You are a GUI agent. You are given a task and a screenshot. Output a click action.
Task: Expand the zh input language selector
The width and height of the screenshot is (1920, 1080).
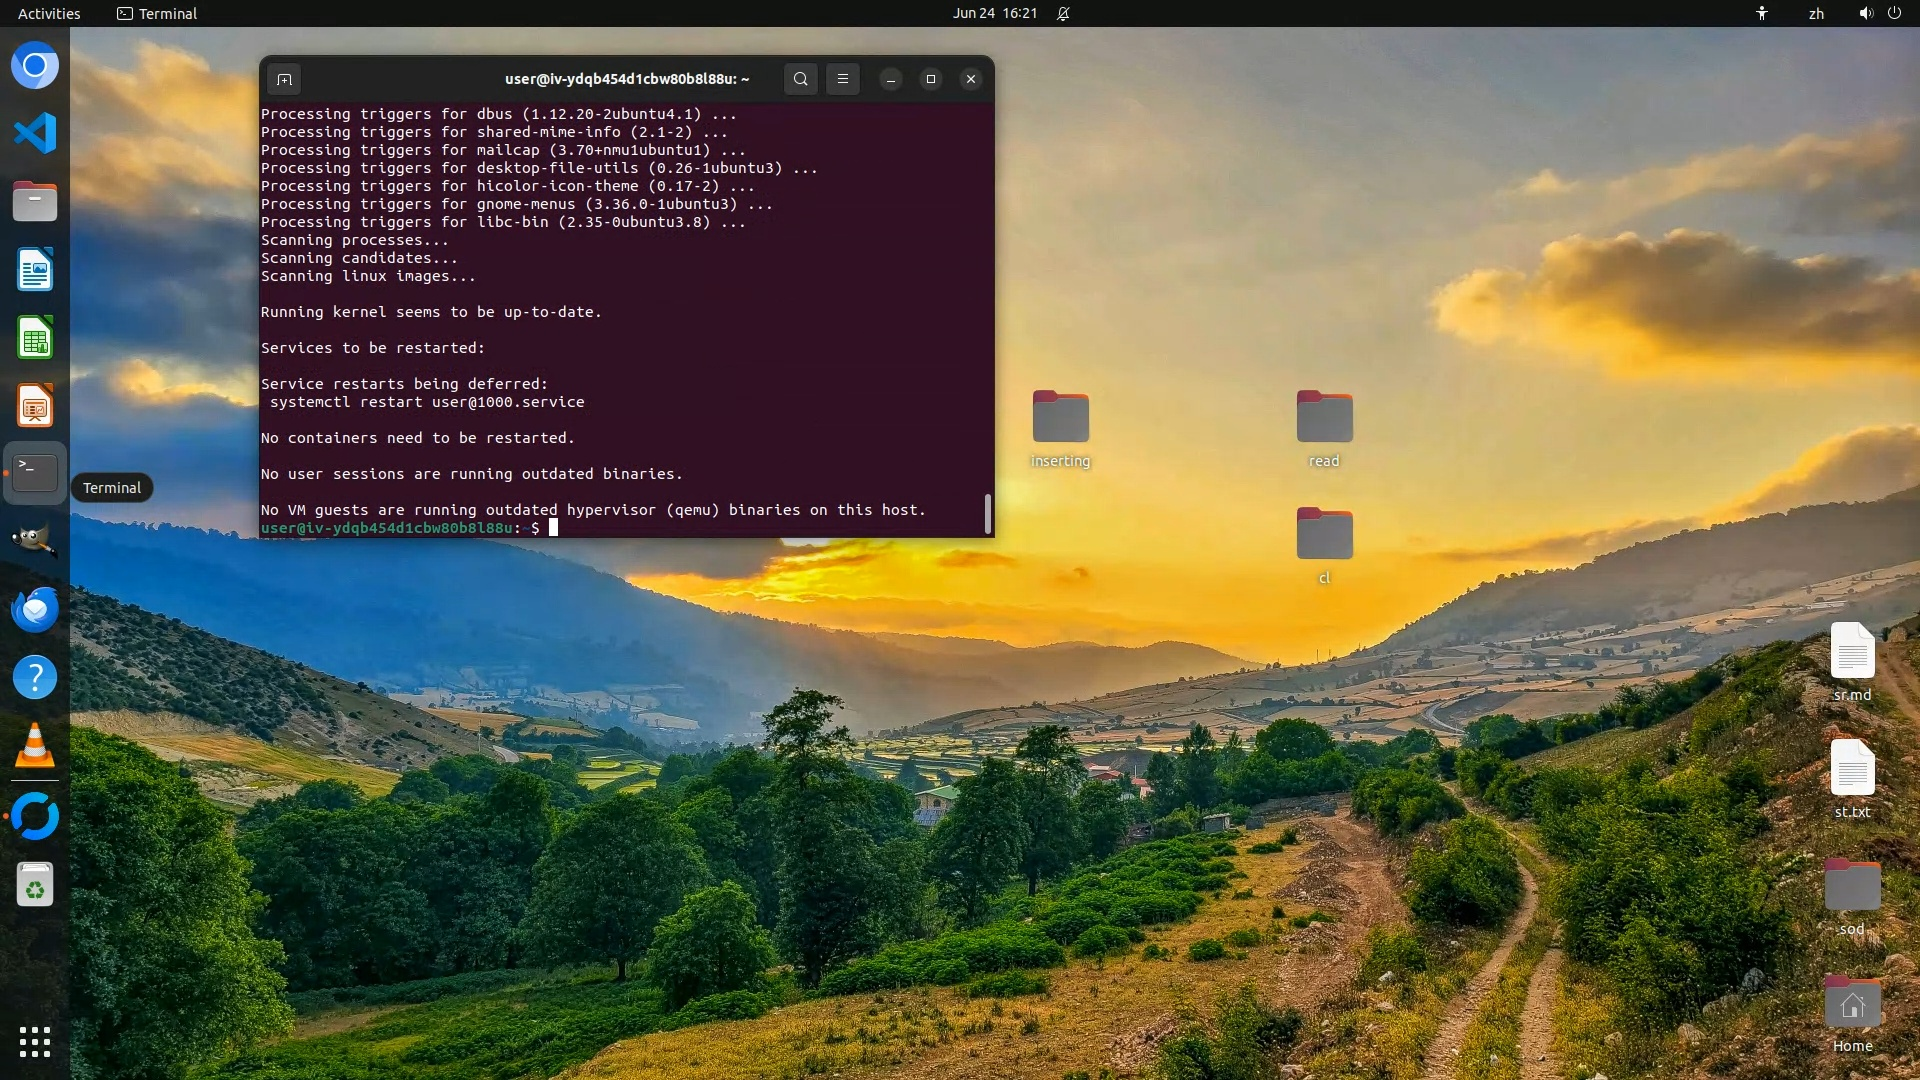pyautogui.click(x=1816, y=13)
